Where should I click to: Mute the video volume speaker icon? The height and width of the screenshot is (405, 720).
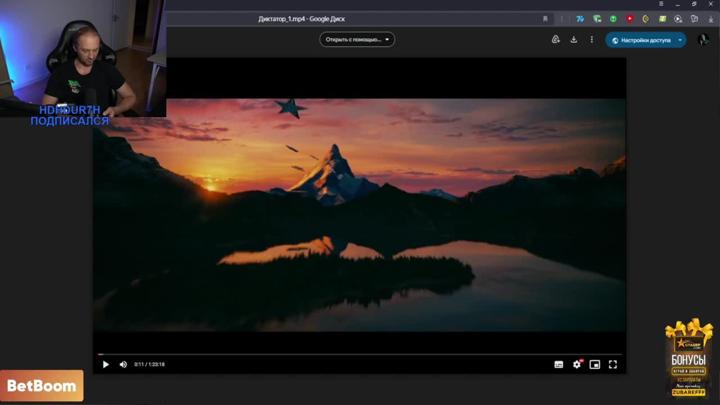coord(123,364)
